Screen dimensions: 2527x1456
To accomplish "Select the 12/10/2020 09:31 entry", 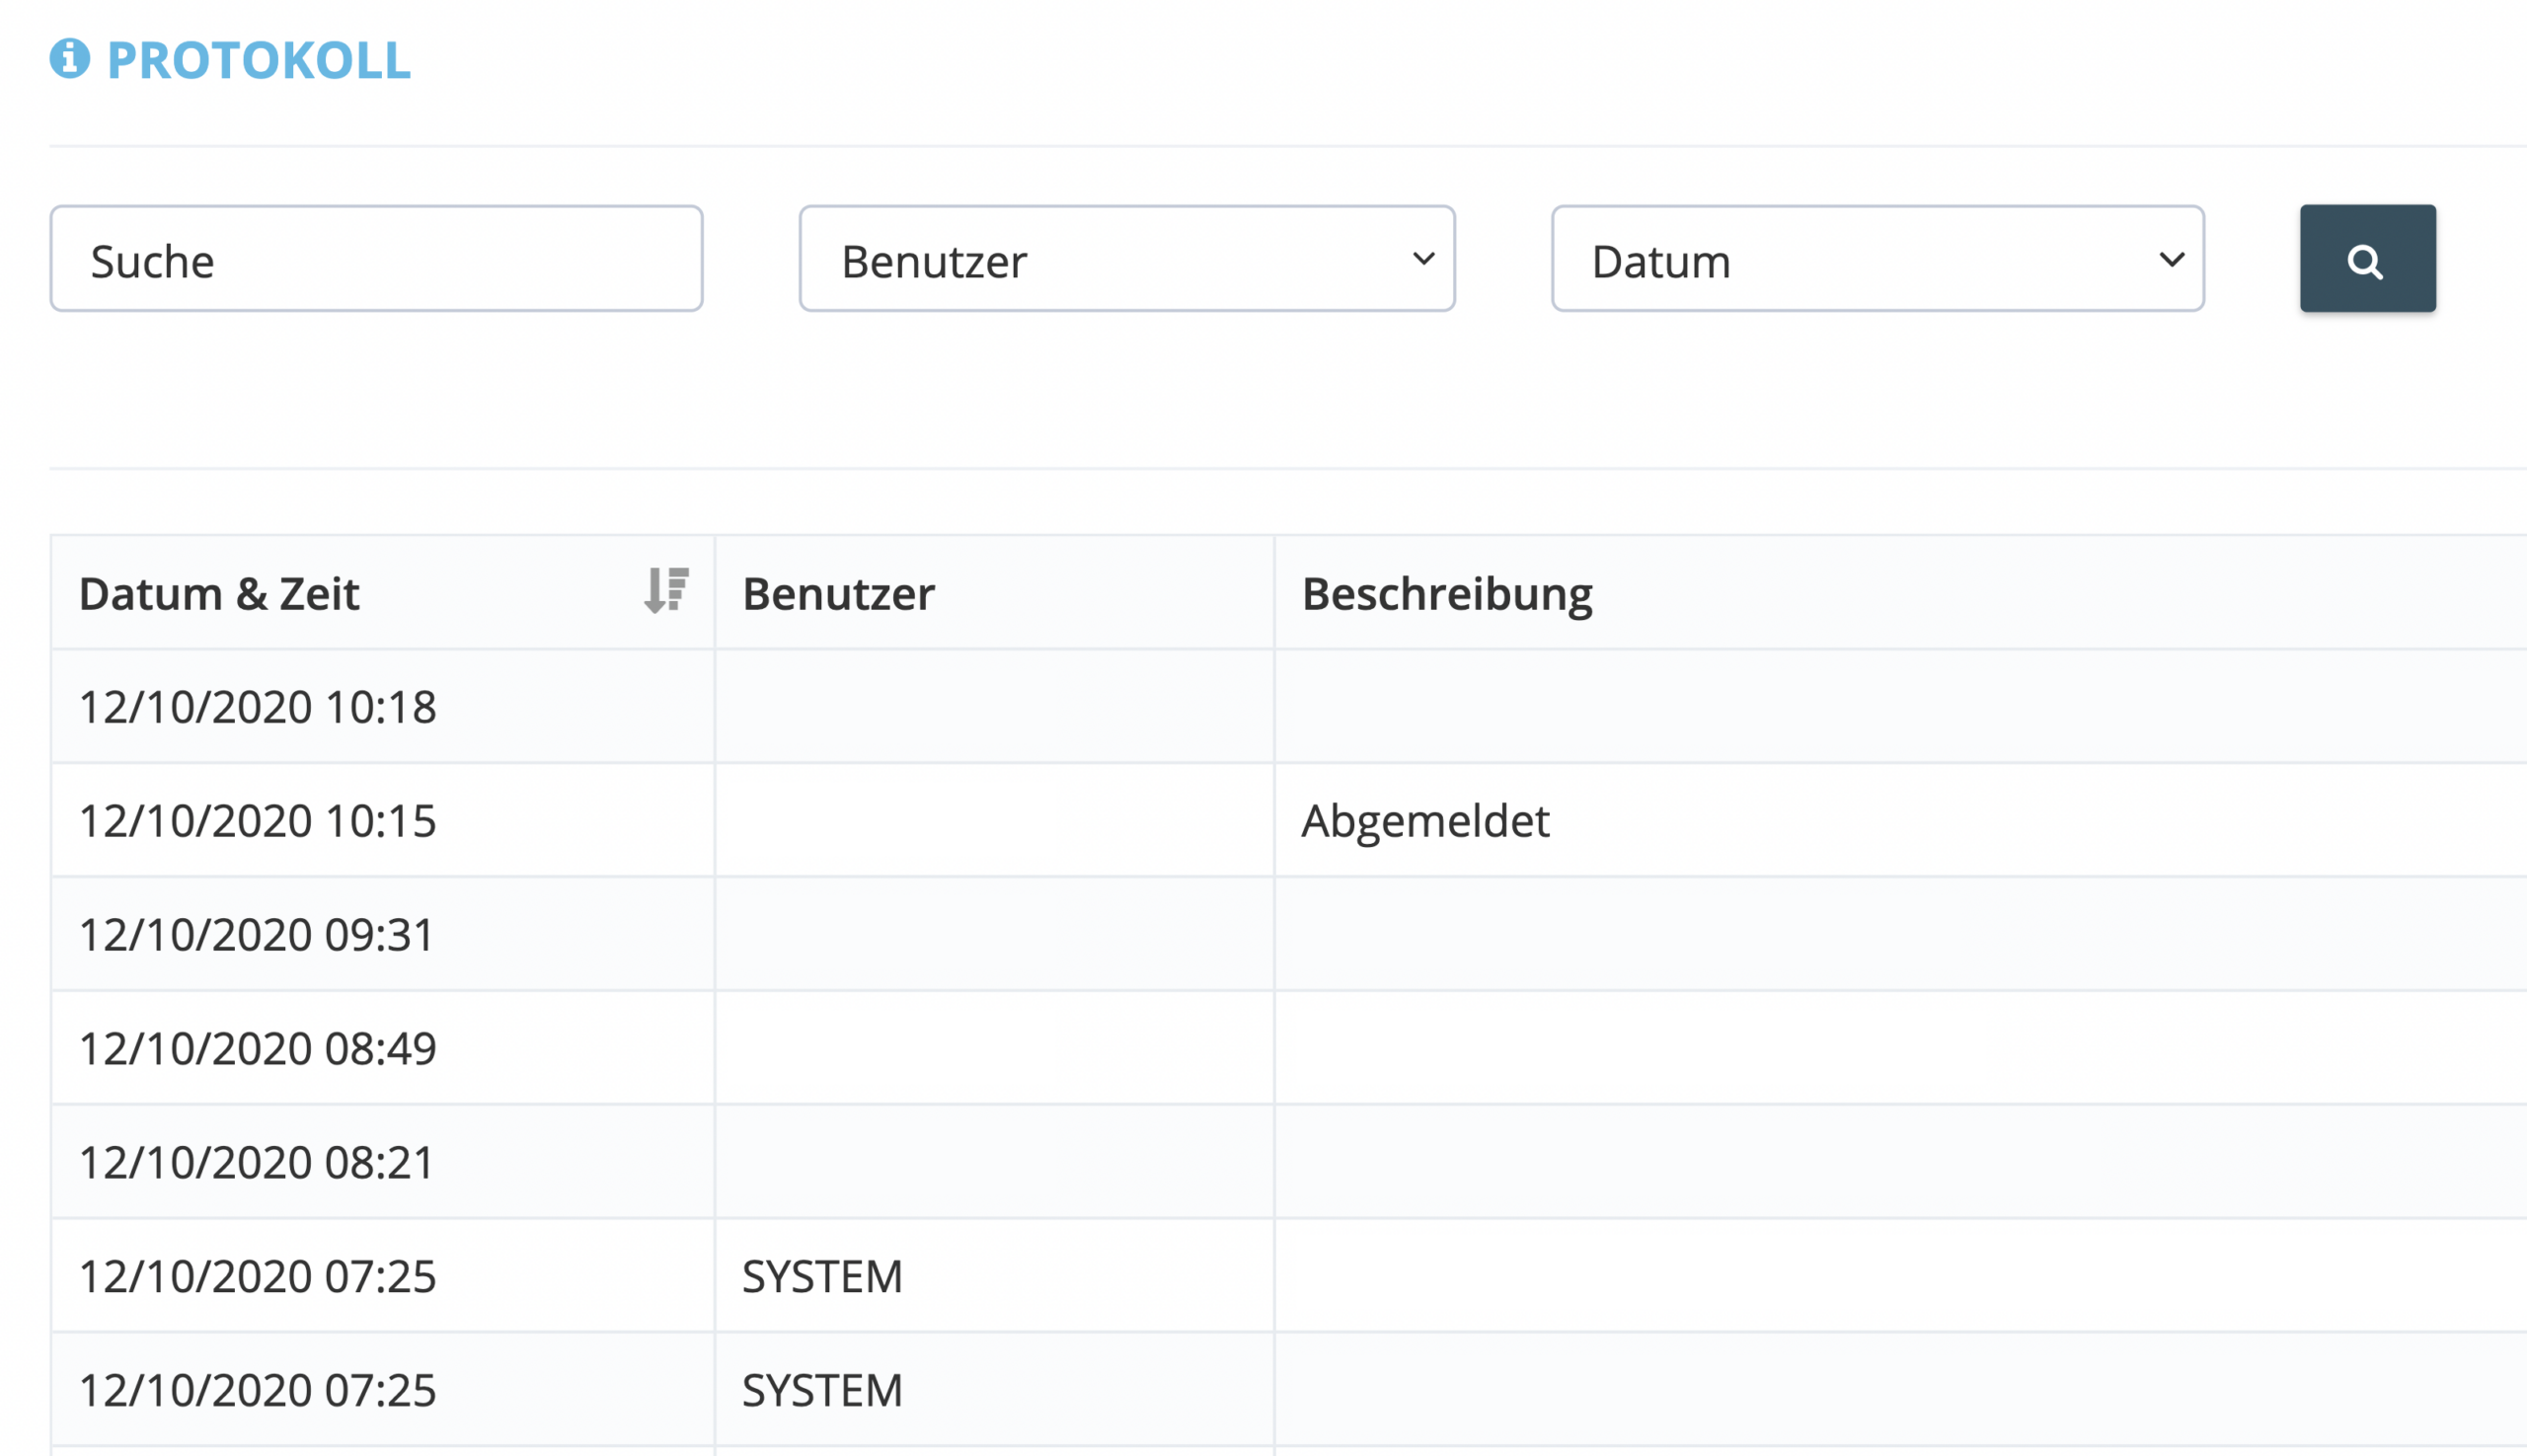I will click(x=1288, y=934).
